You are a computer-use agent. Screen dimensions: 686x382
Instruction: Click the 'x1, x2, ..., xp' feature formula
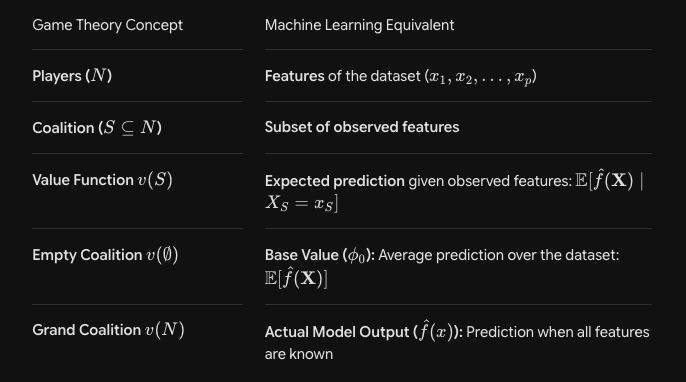(481, 77)
